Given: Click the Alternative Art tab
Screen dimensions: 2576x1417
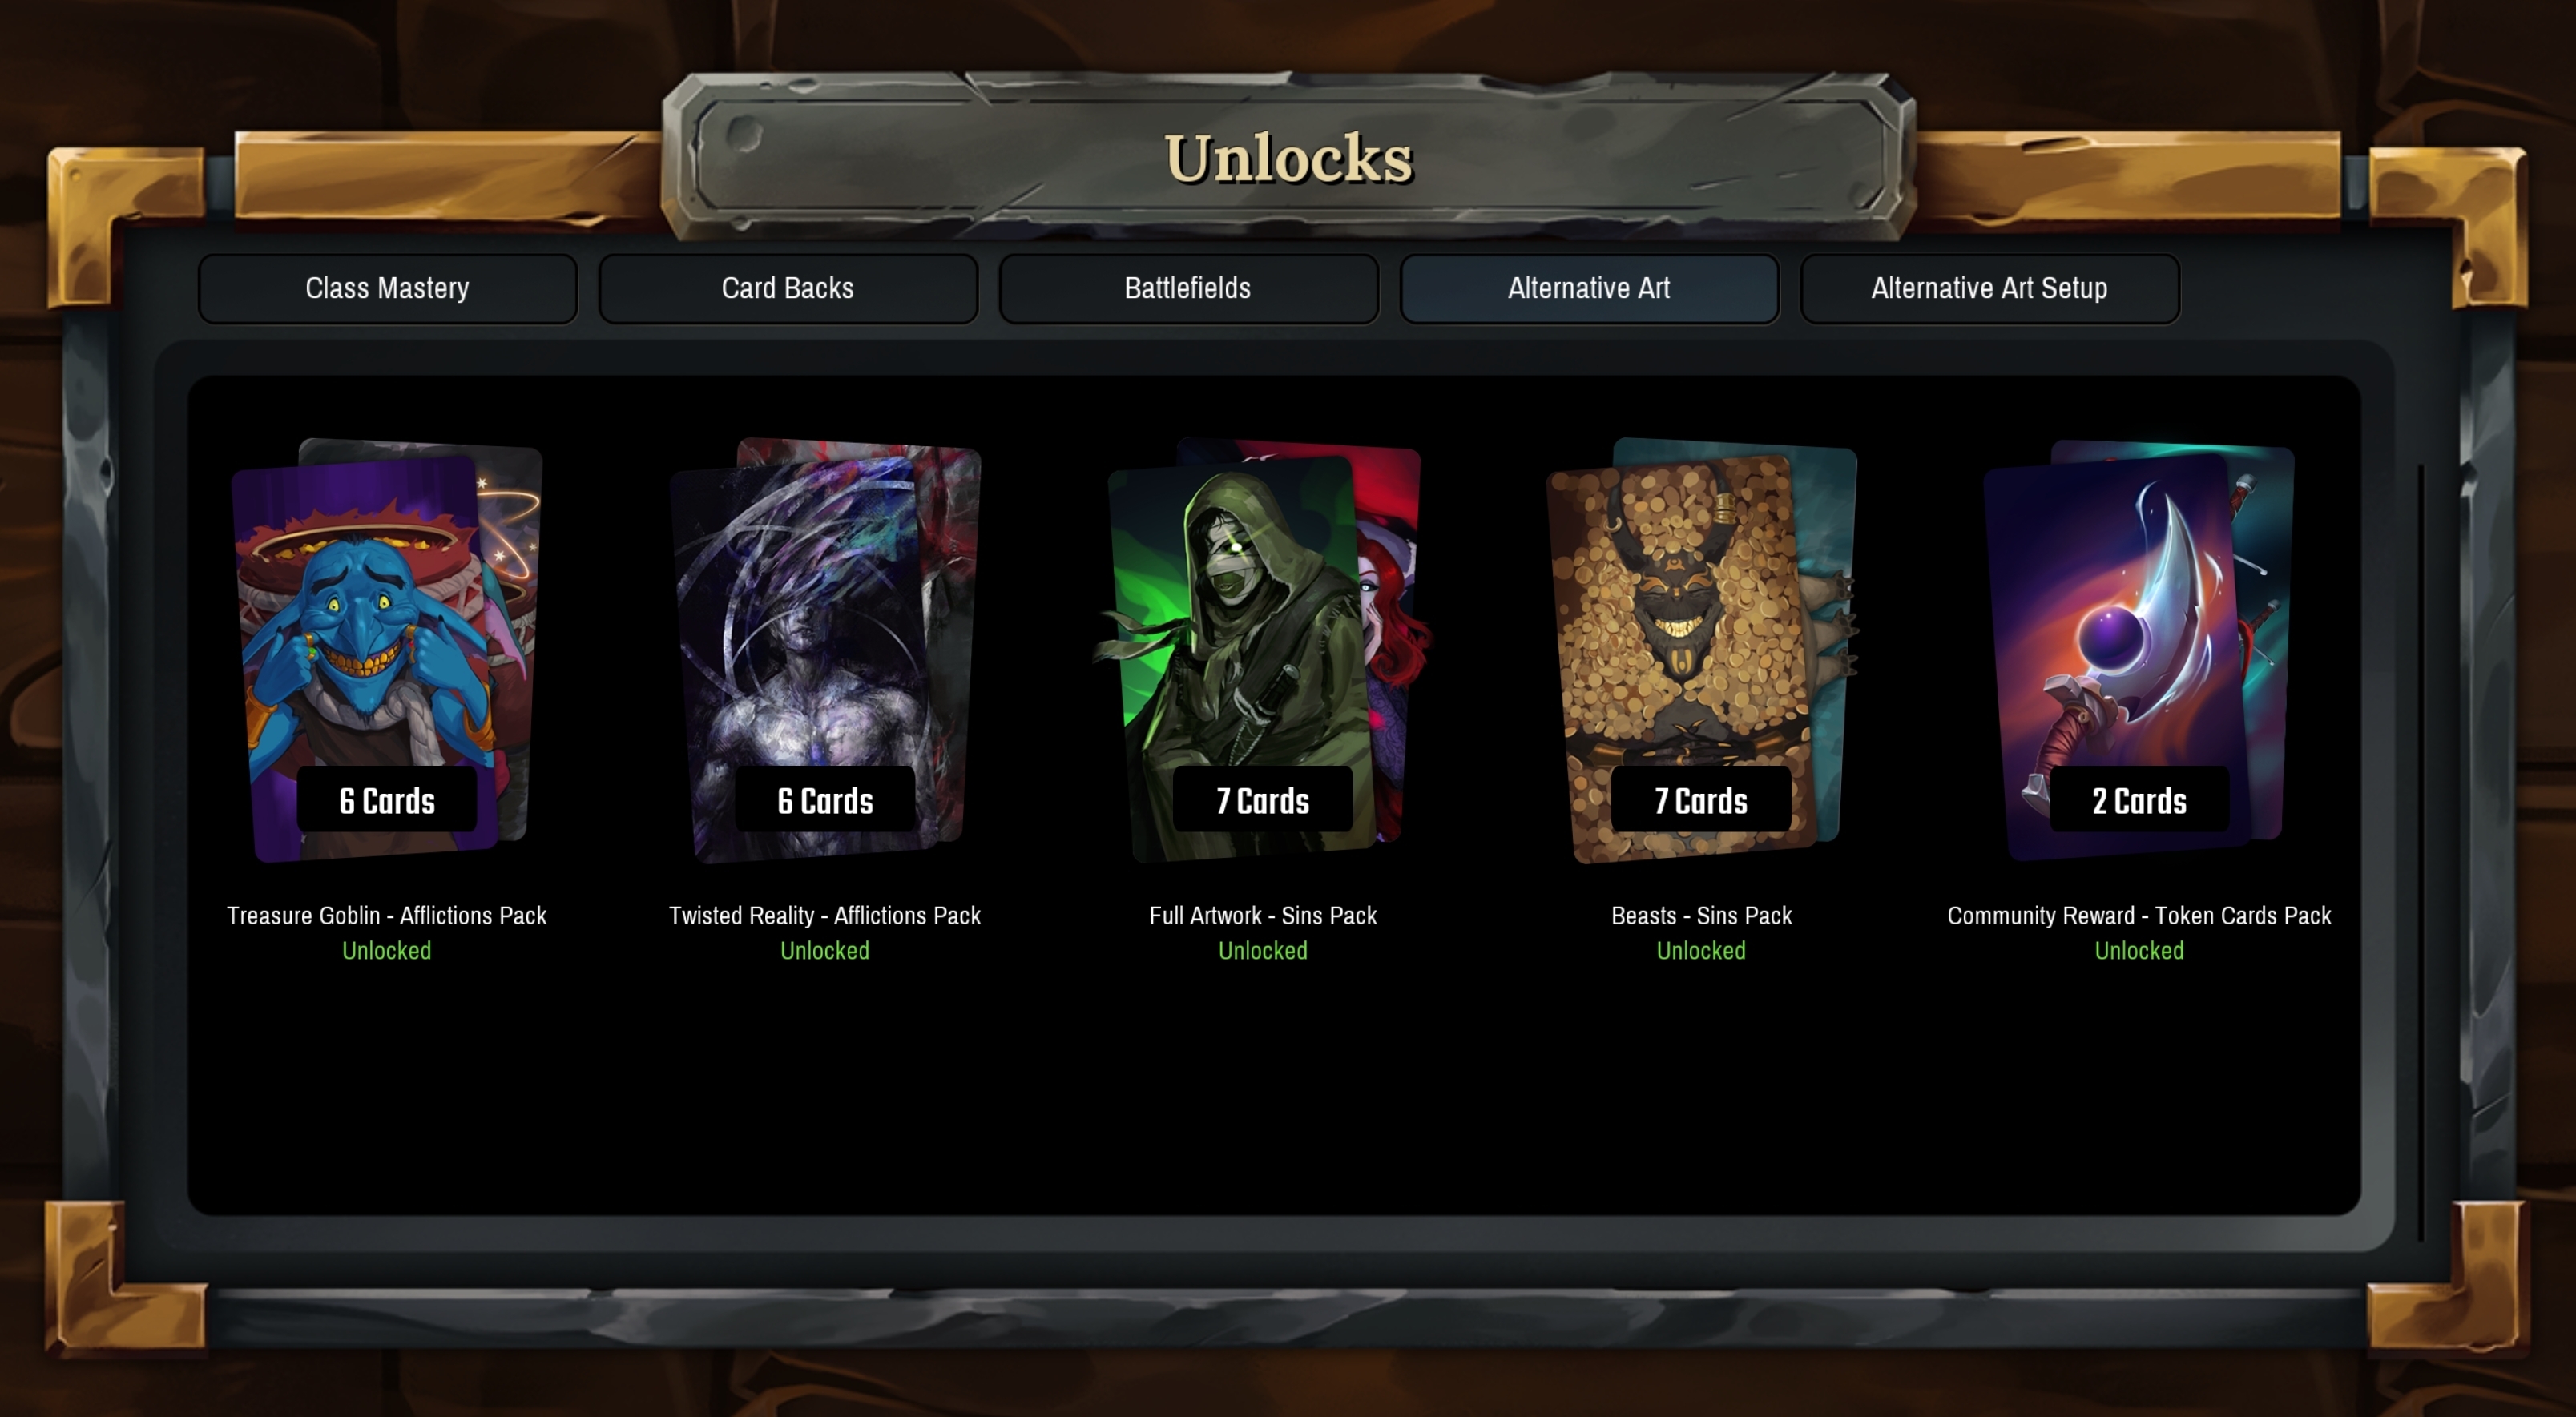Looking at the screenshot, I should coord(1589,288).
